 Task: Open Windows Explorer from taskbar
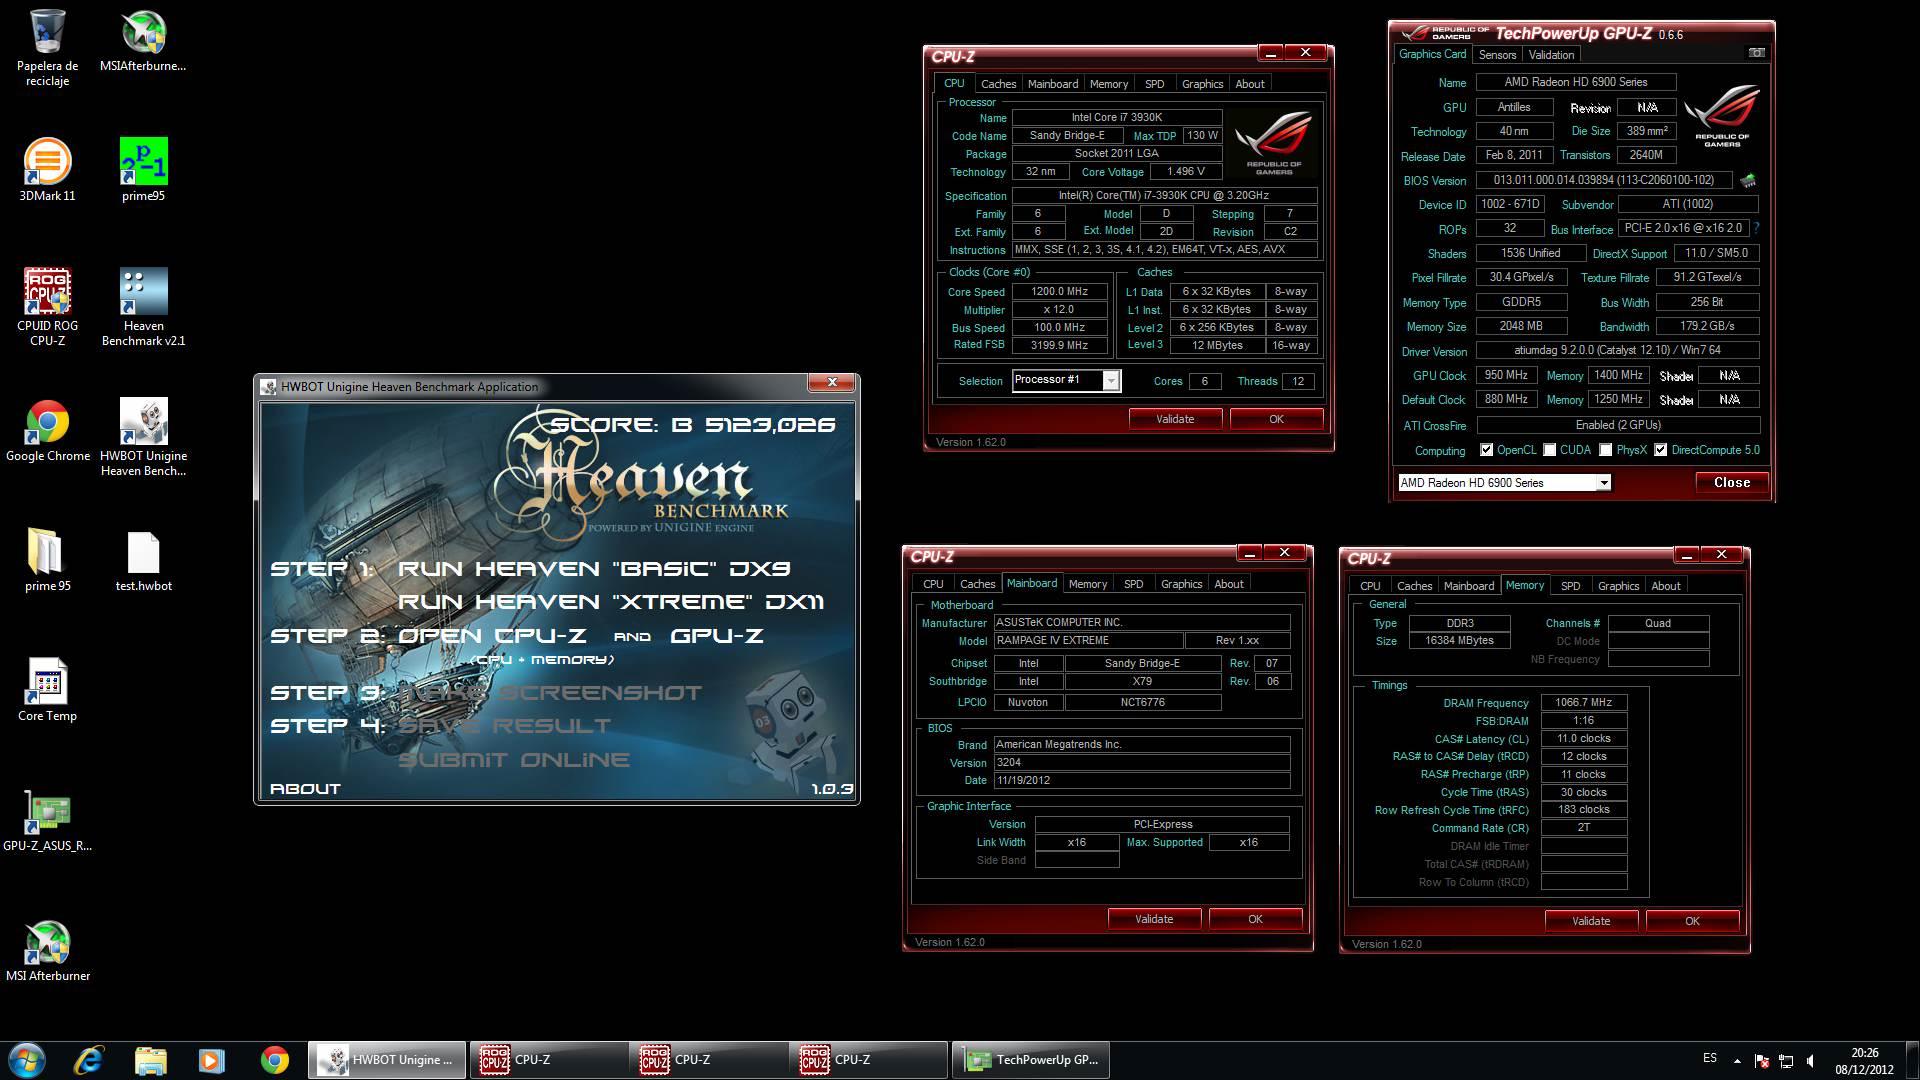pos(150,1060)
